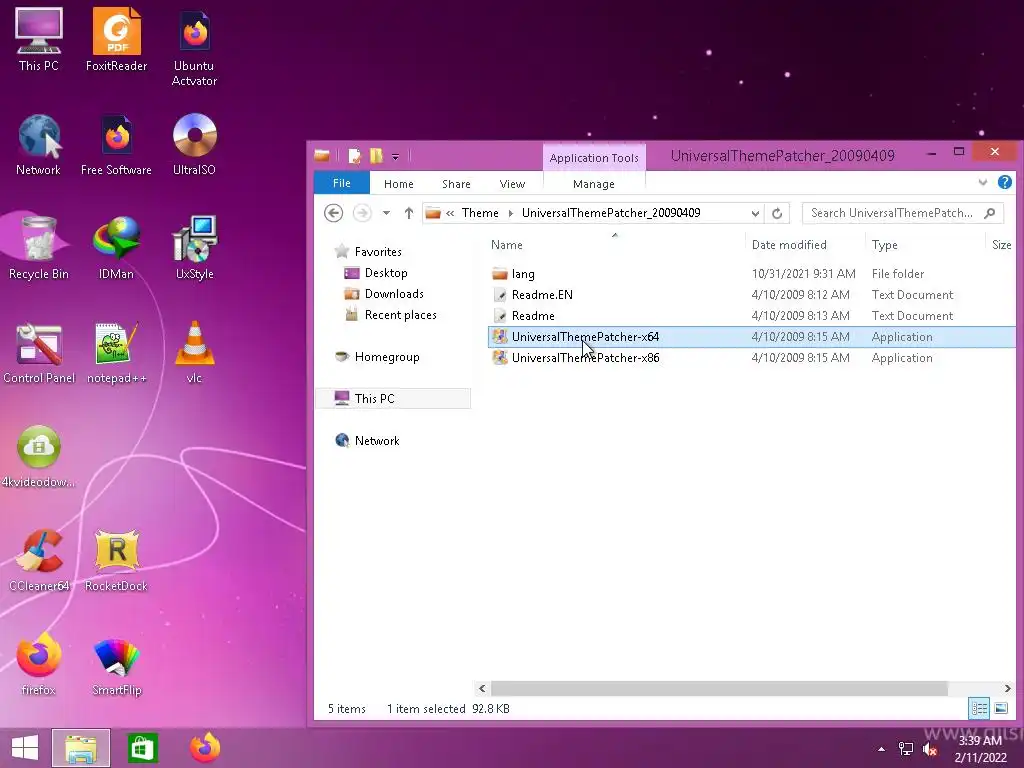Expand the ribbon with chevron arrow
Screen dimensions: 1024x768
point(983,183)
